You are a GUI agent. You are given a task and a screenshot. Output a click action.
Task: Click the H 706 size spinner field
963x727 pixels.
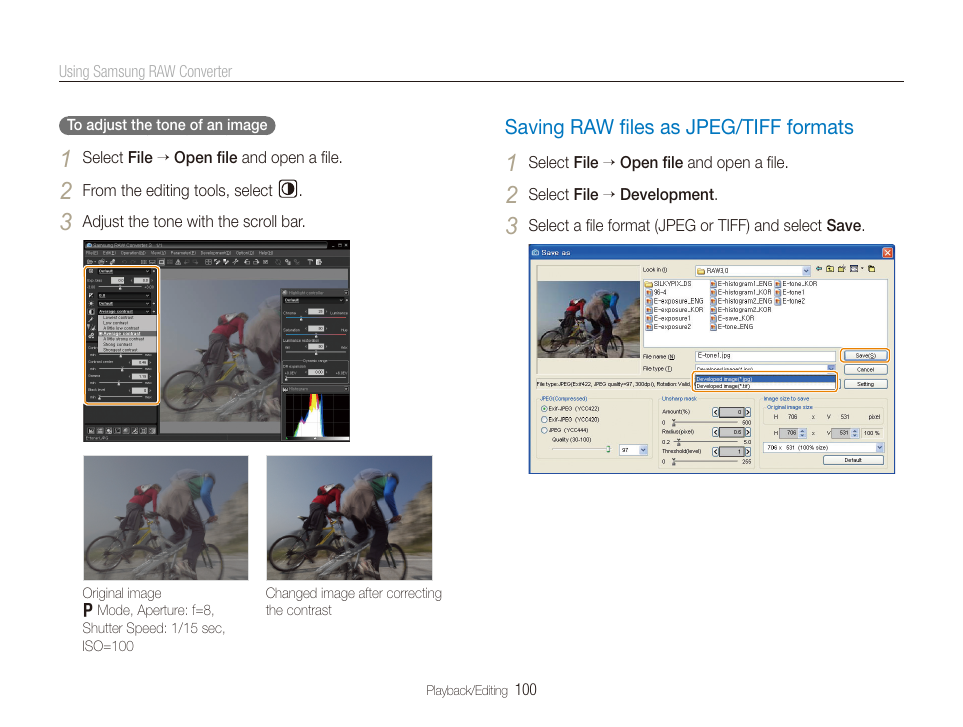point(792,433)
